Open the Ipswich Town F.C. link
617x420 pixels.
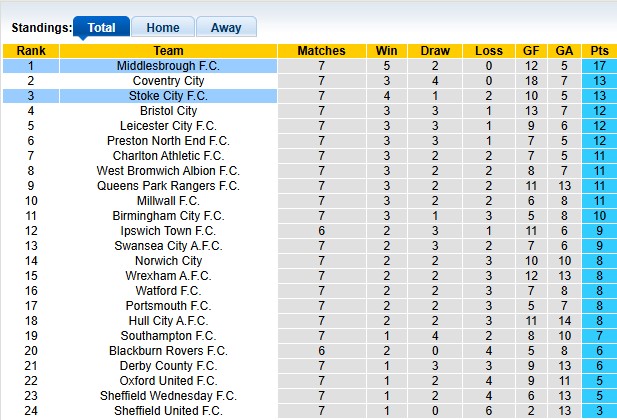click(168, 231)
